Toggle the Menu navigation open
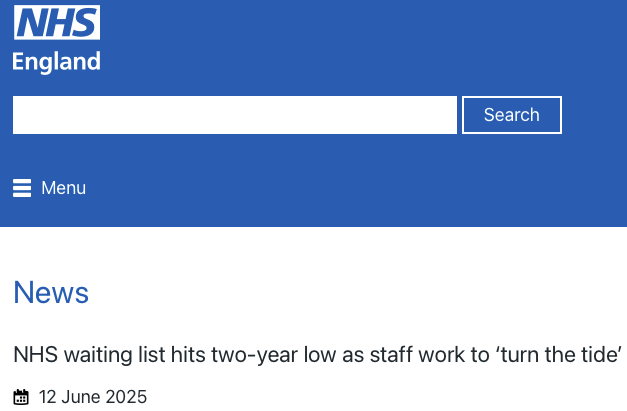627x411 pixels. pos(50,188)
